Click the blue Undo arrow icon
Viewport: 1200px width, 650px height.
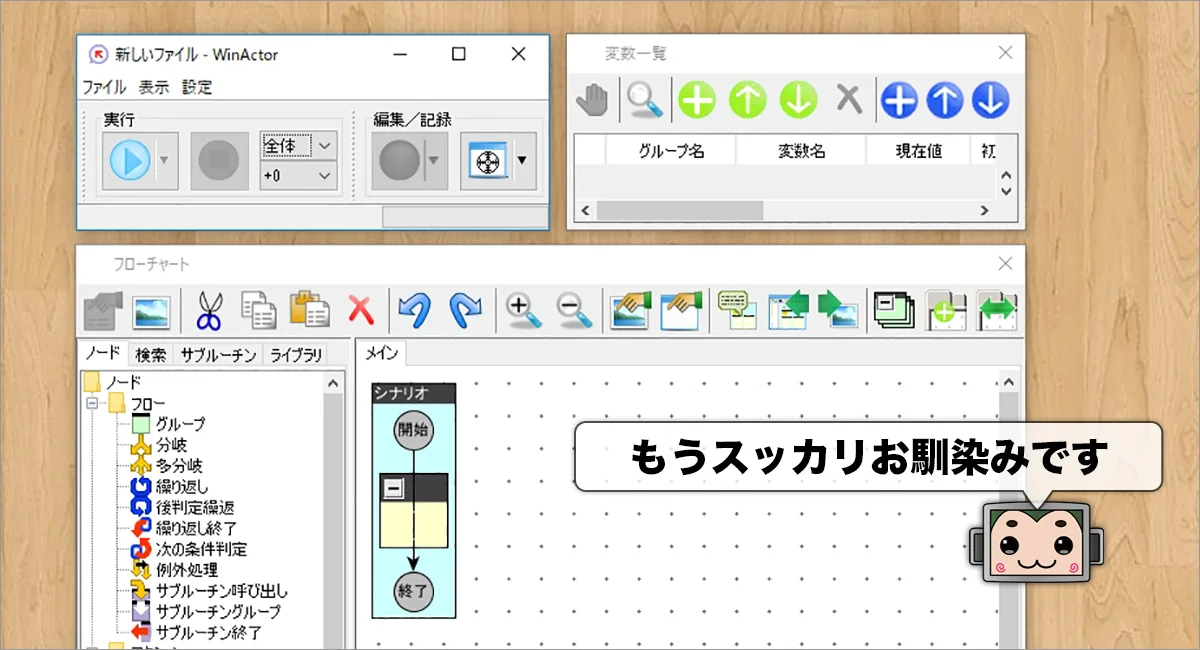coord(414,310)
